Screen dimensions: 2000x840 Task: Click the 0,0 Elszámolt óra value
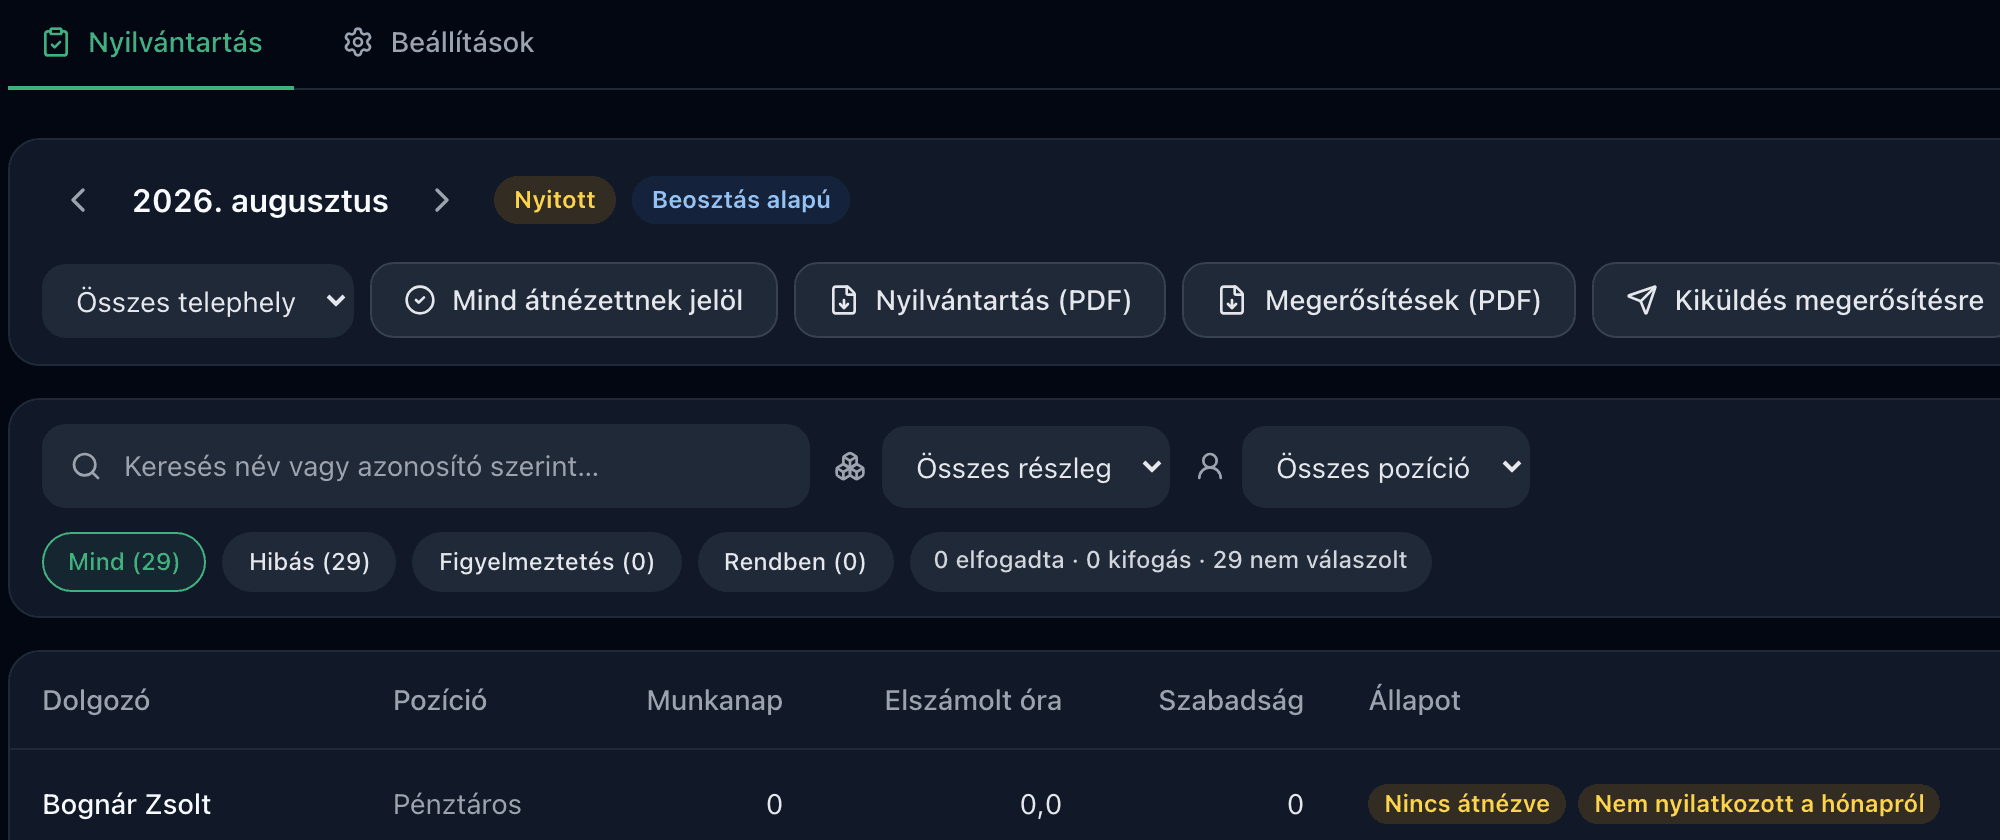(x=1041, y=804)
